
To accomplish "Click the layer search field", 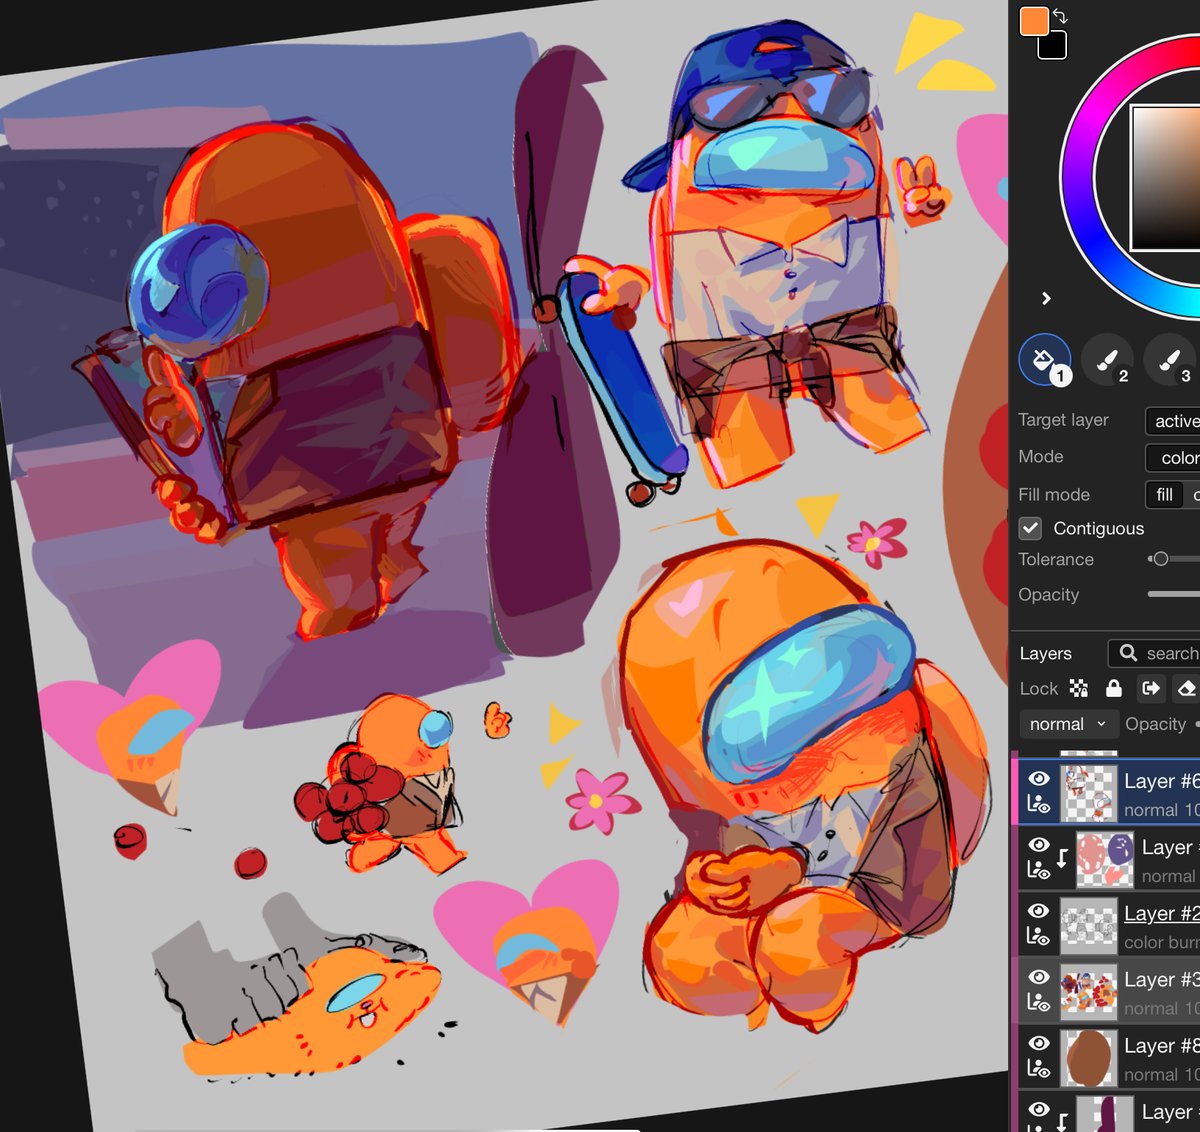I will pyautogui.click(x=1155, y=653).
